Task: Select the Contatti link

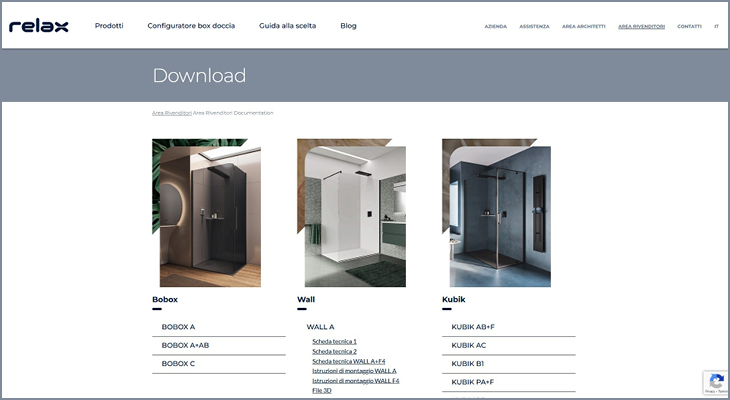Action: coord(689,27)
